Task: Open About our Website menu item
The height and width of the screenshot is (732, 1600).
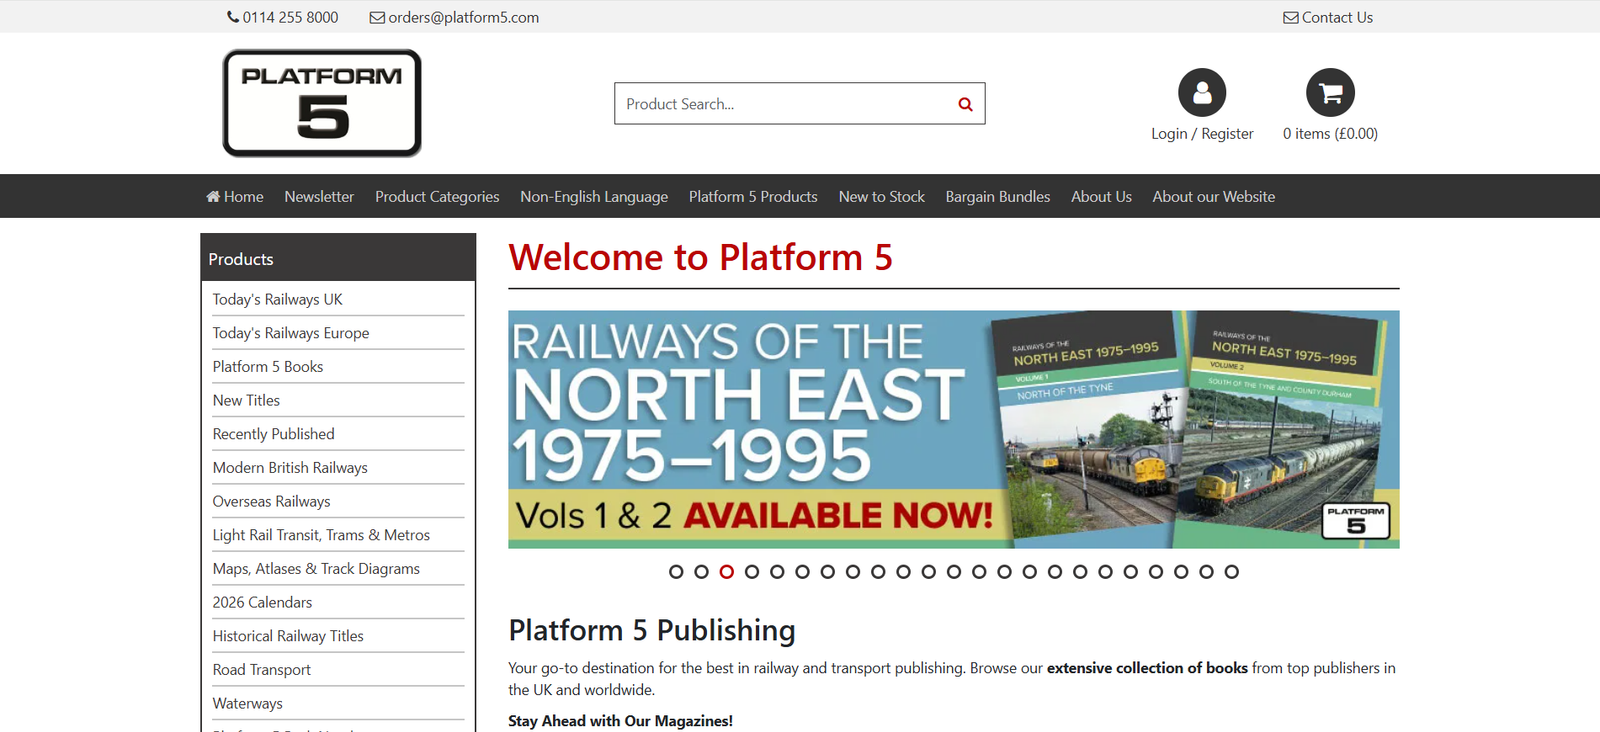Action: point(1214,197)
